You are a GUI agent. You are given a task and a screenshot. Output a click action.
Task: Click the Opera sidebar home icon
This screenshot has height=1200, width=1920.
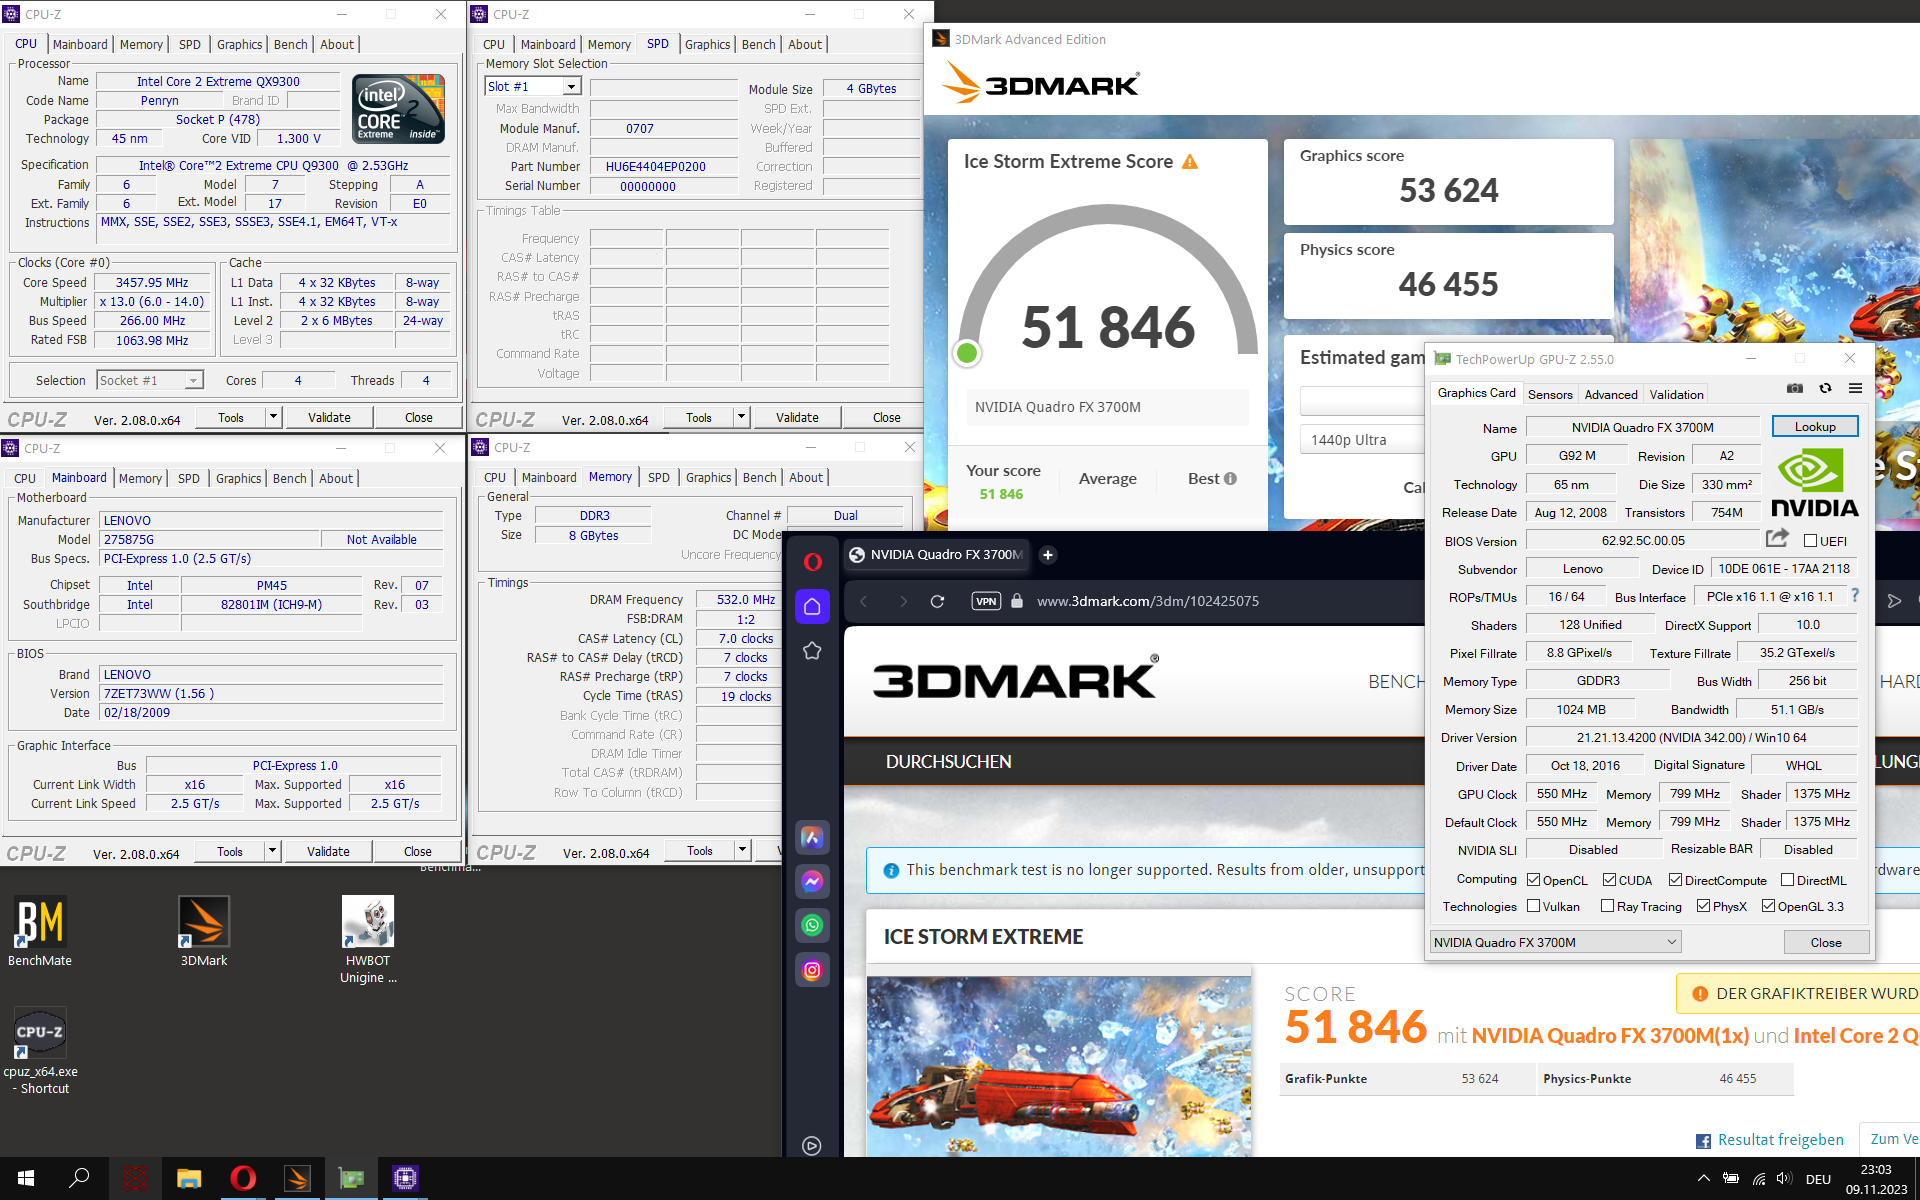[x=812, y=606]
